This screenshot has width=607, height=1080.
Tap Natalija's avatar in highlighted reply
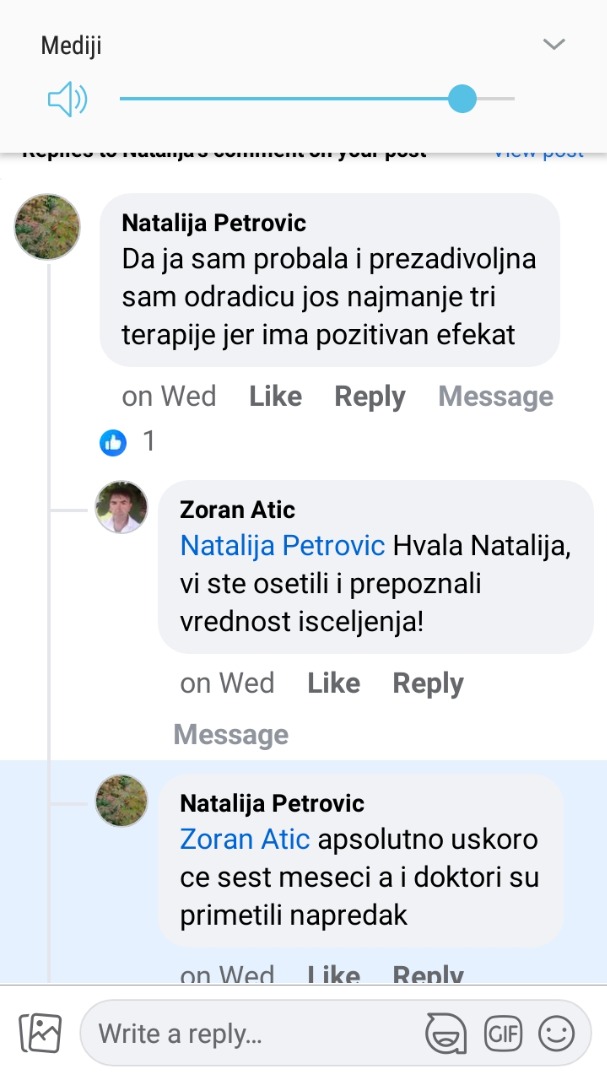pos(121,800)
